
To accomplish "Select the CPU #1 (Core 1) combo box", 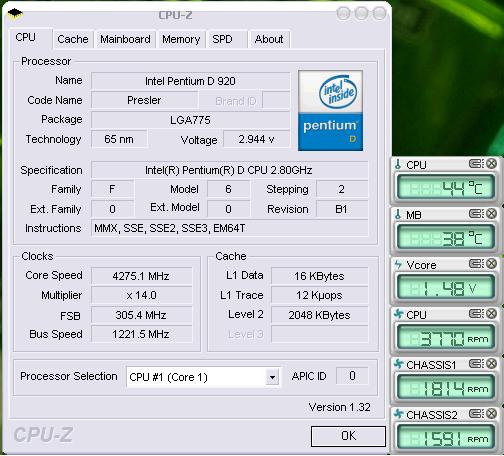I will click(203, 377).
